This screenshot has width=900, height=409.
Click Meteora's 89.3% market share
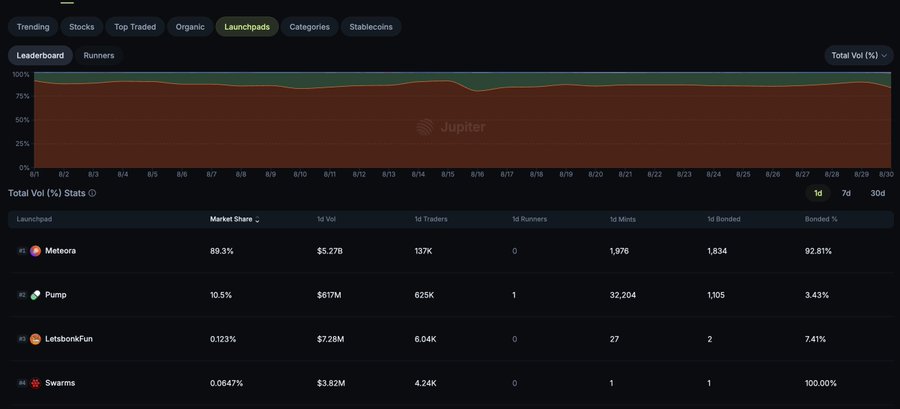point(222,251)
